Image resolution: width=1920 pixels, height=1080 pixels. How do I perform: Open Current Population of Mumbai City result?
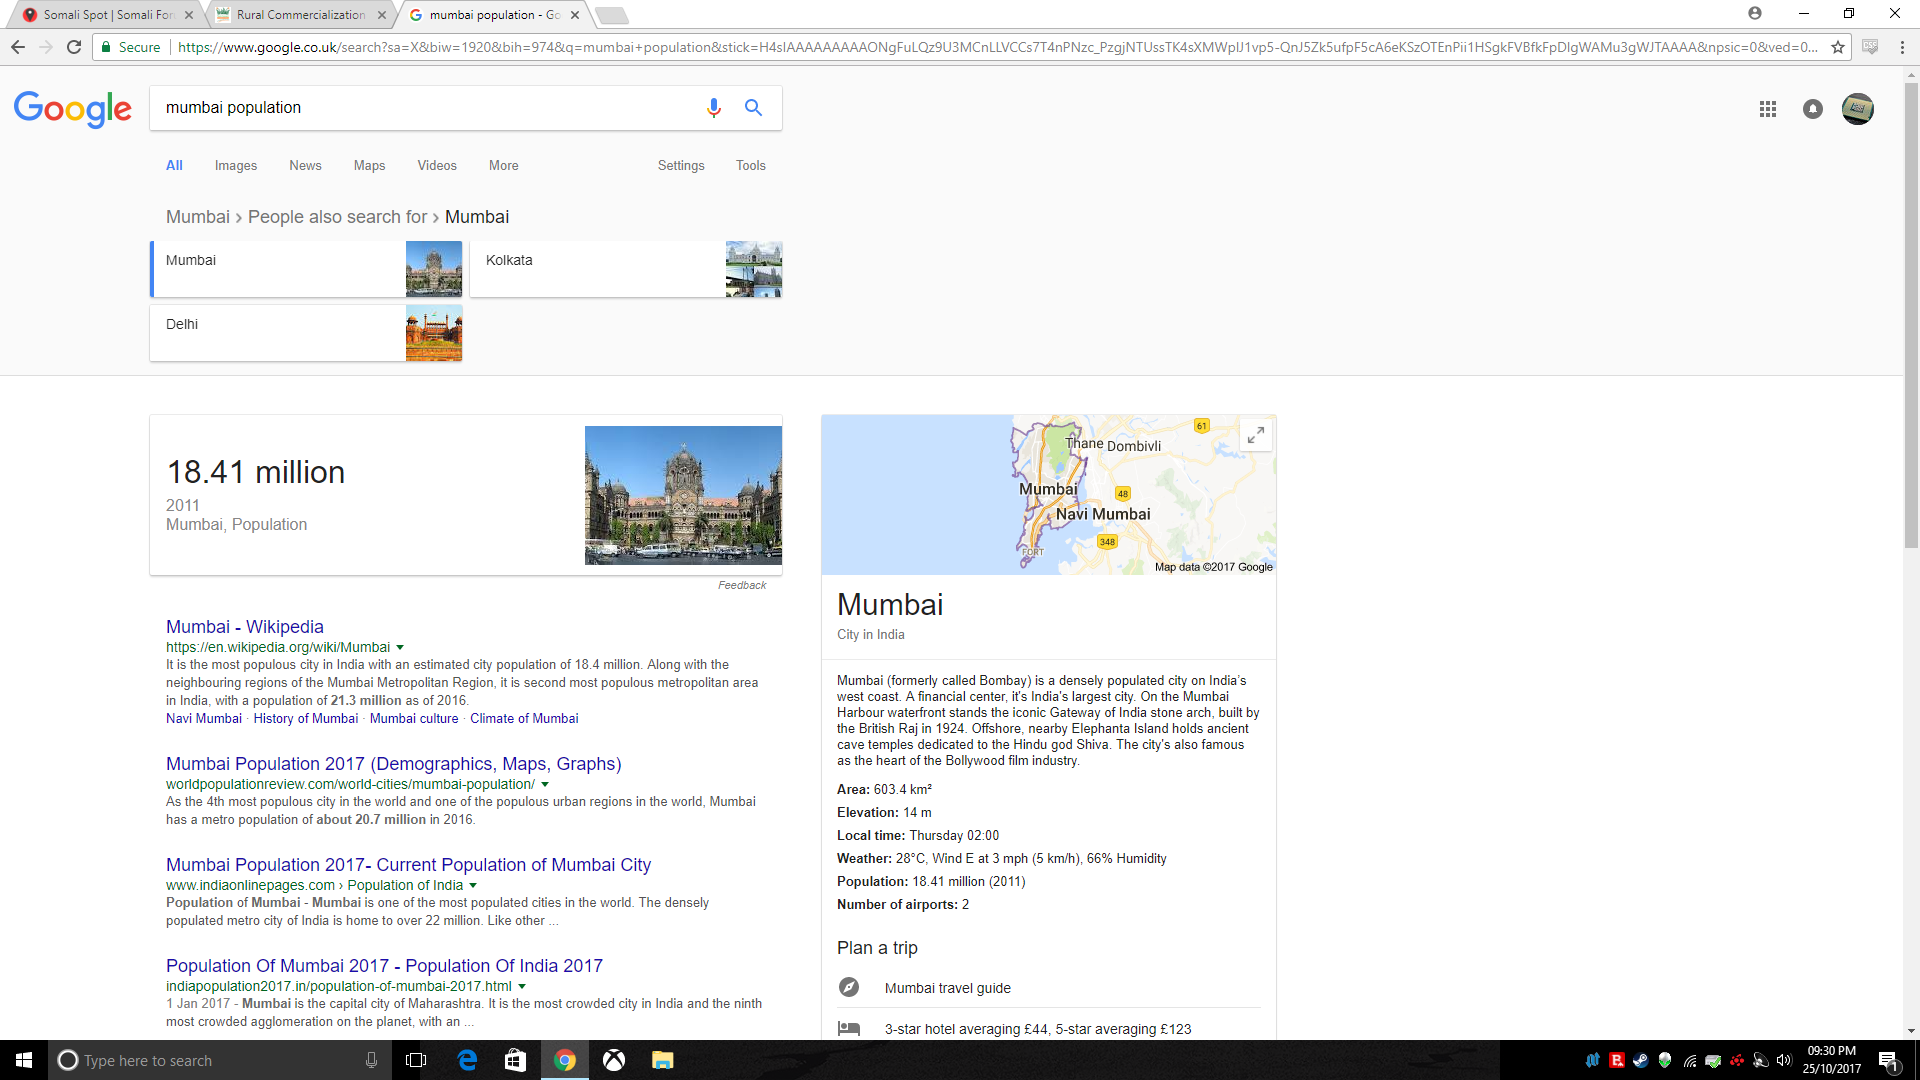pos(408,865)
